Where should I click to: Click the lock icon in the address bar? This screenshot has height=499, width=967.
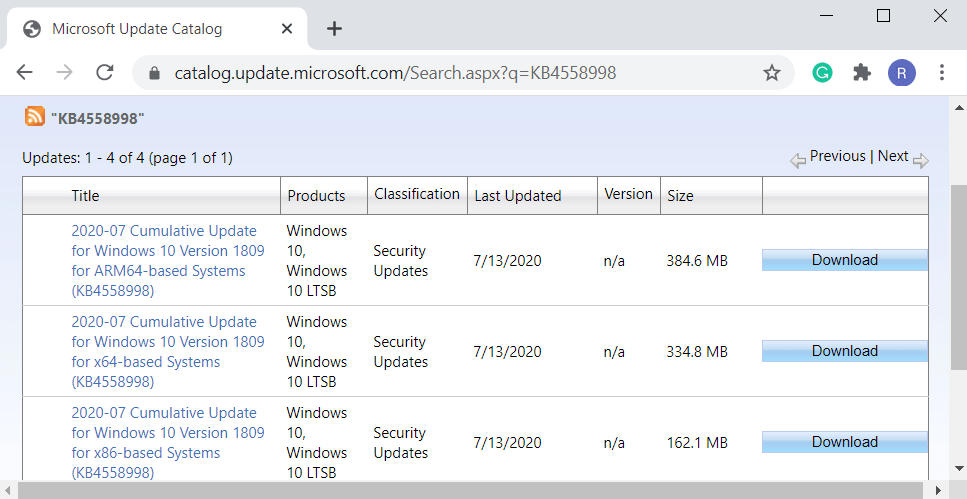click(155, 73)
